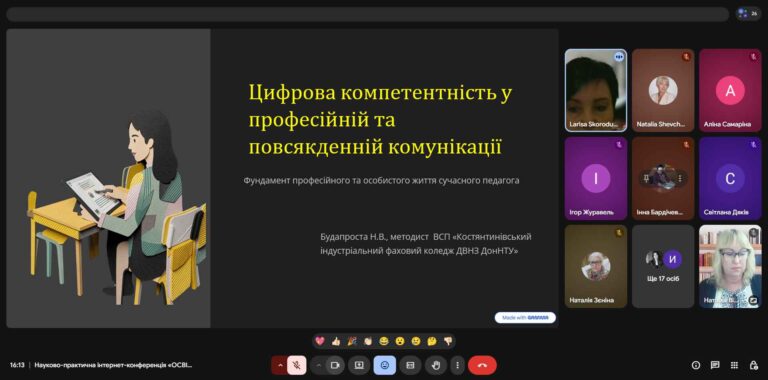Click picture-in-picture icon on bottom-right webcam tile
The image size is (768, 380).
click(x=753, y=300)
